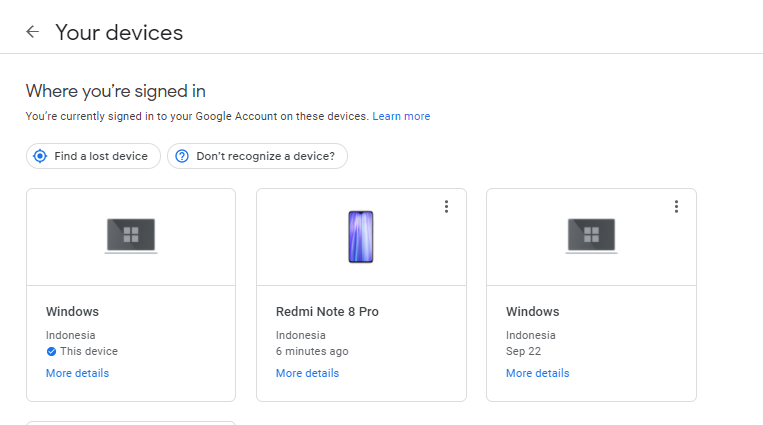Select the Redmi Note 8 Pro device name
763x425 pixels.
coord(327,312)
